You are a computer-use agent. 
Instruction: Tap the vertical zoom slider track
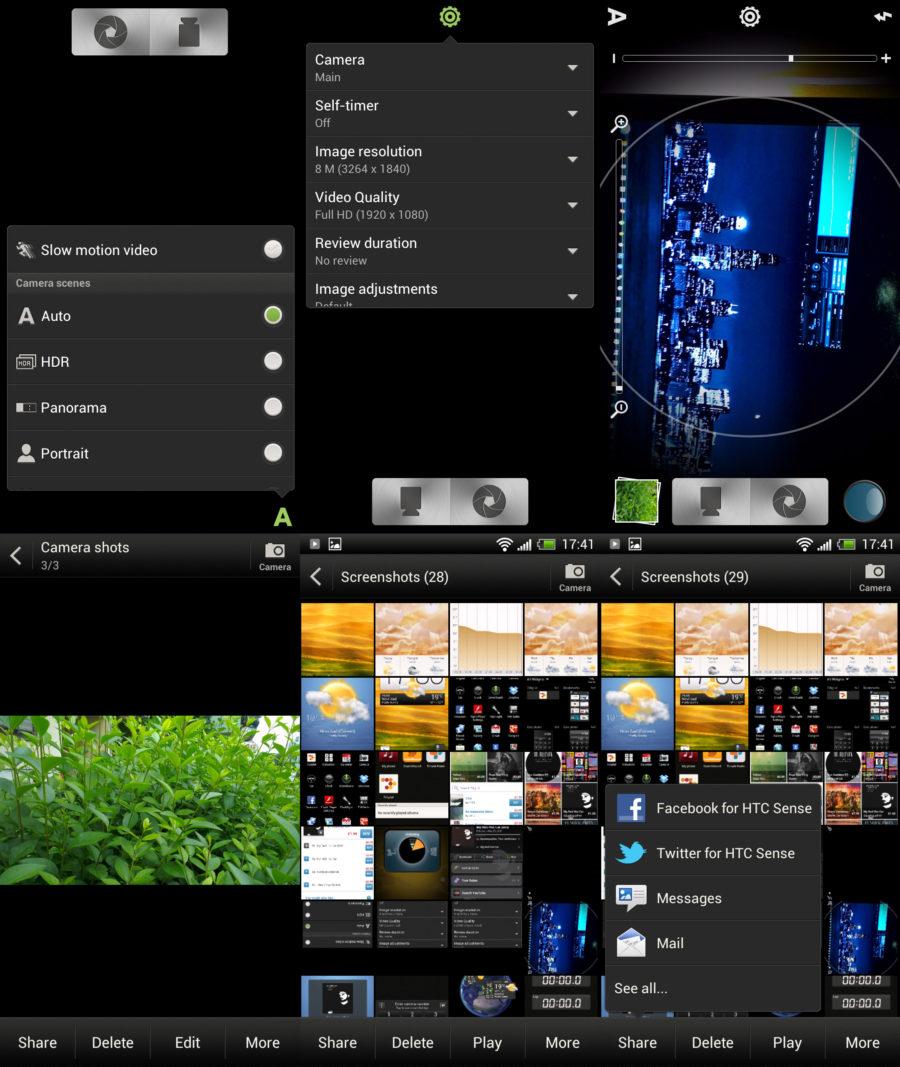coord(619,265)
